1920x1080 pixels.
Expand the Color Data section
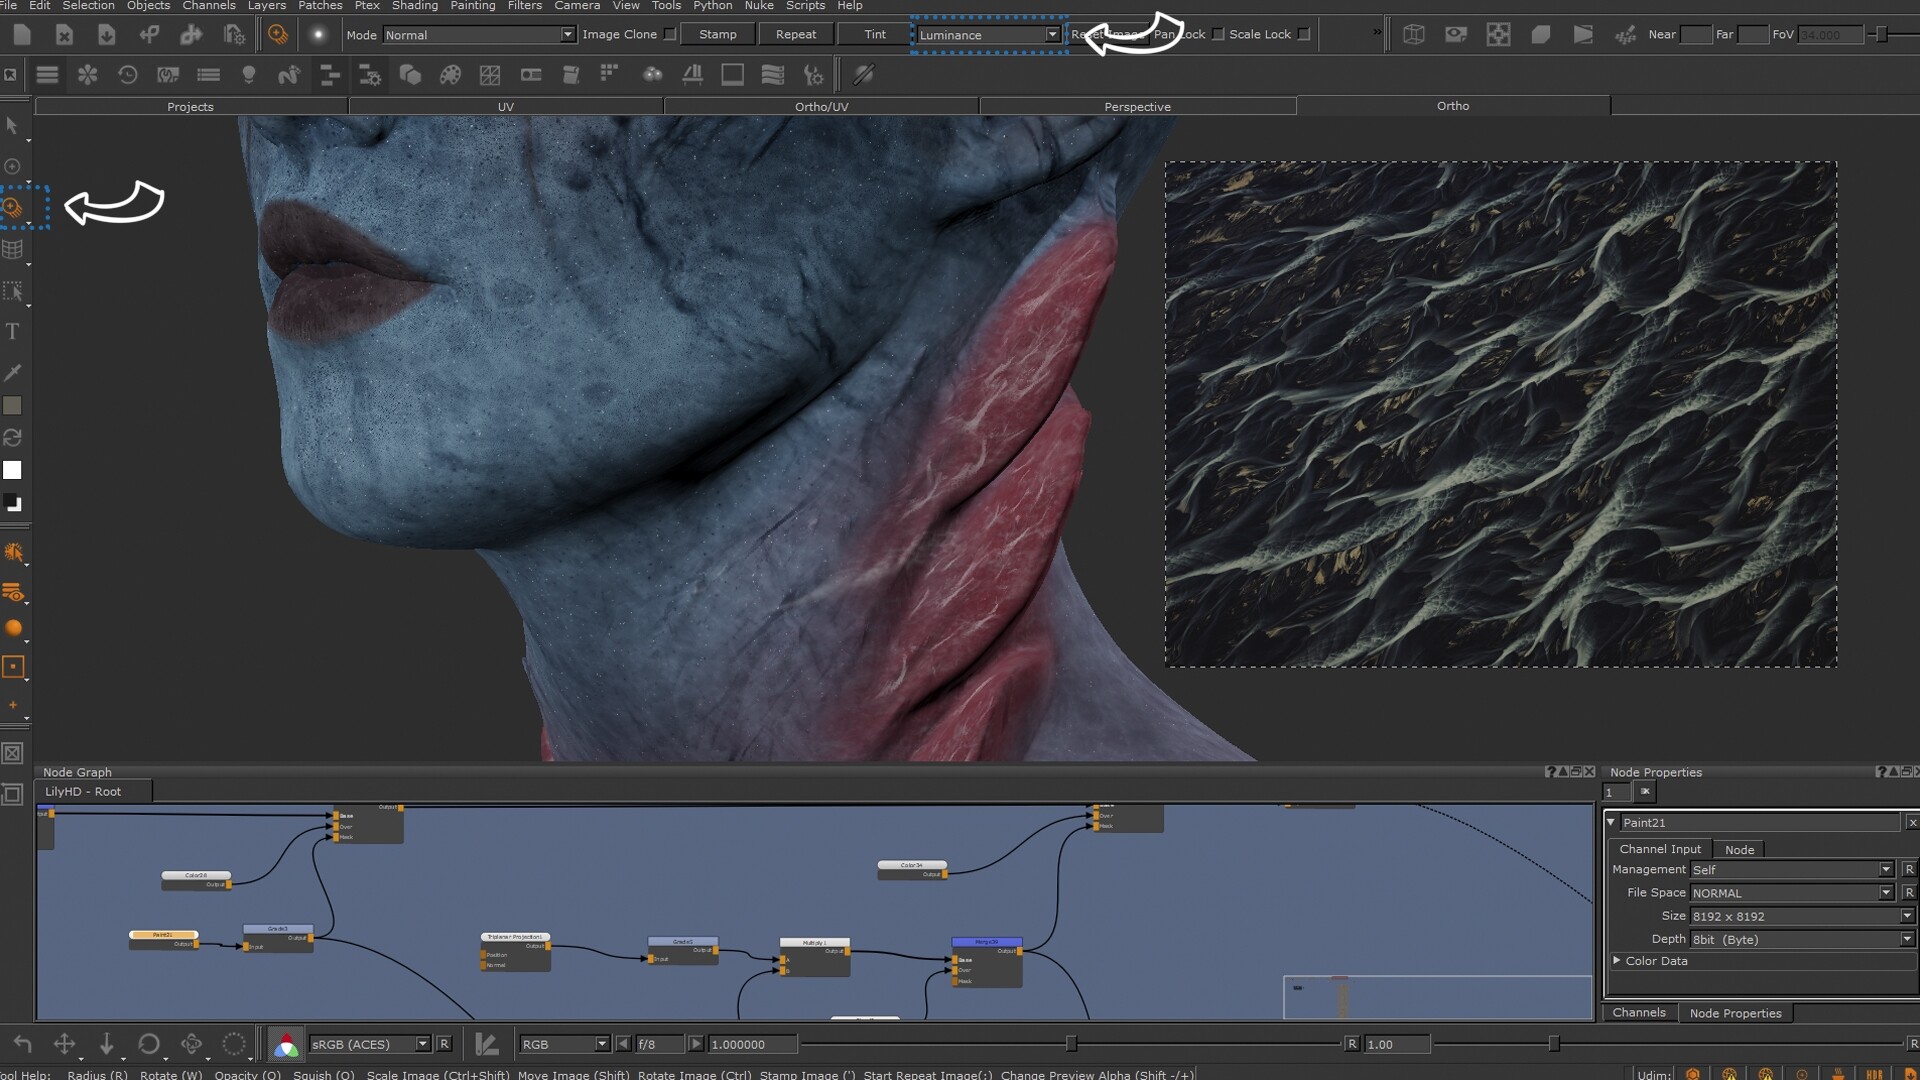tap(1617, 960)
